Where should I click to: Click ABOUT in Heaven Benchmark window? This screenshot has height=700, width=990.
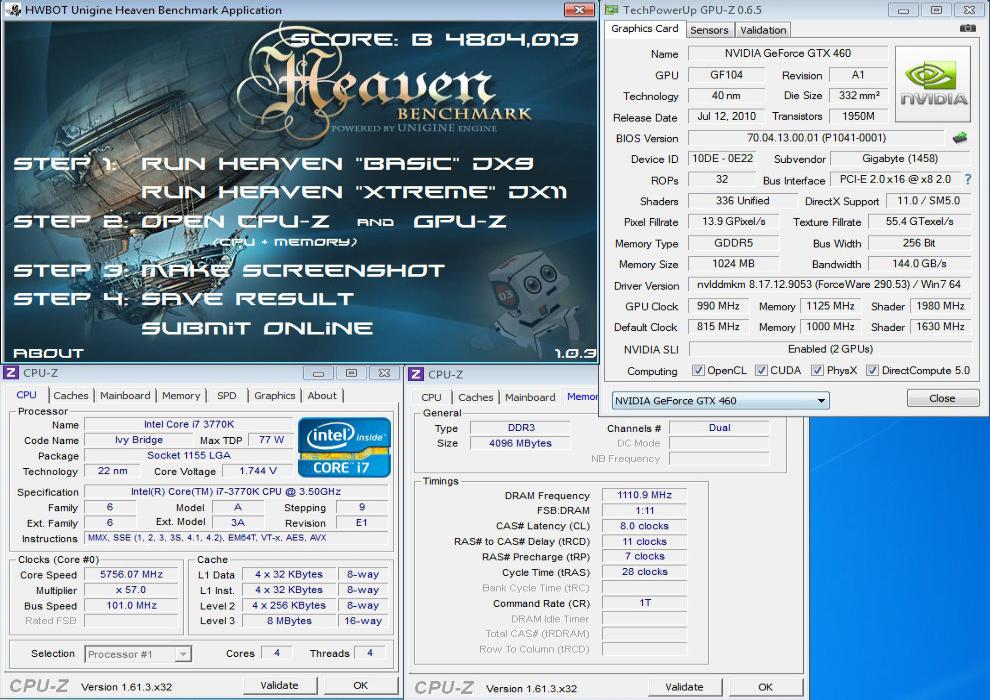48,353
